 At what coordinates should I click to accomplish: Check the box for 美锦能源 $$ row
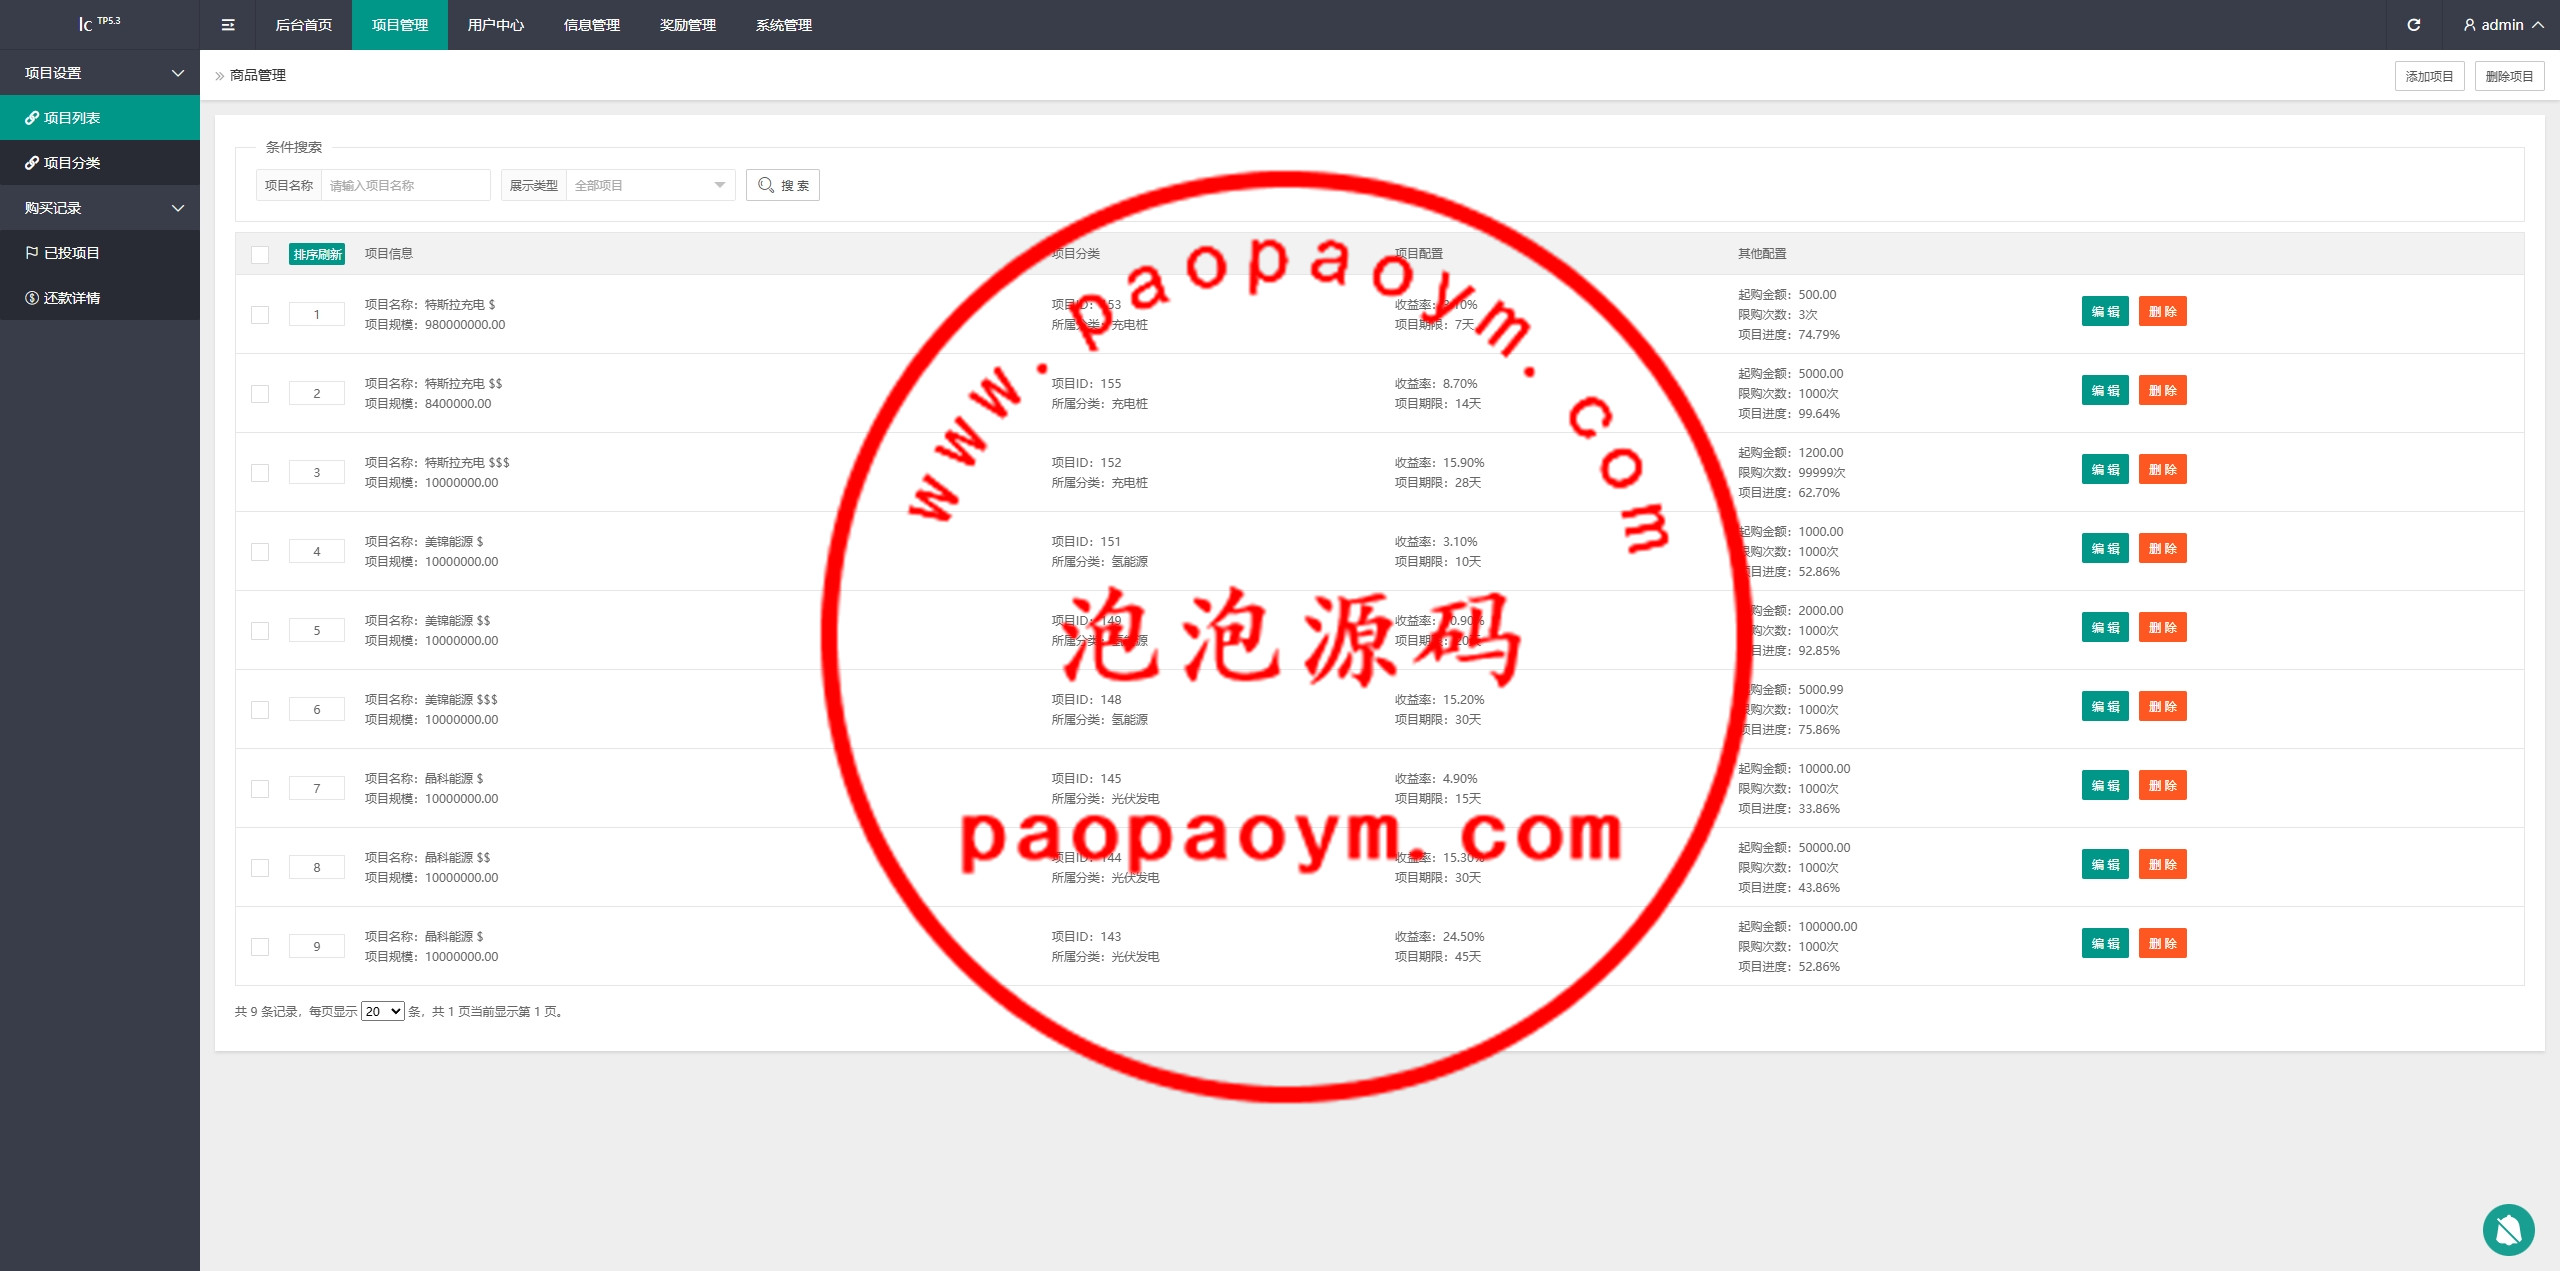pos(260,631)
